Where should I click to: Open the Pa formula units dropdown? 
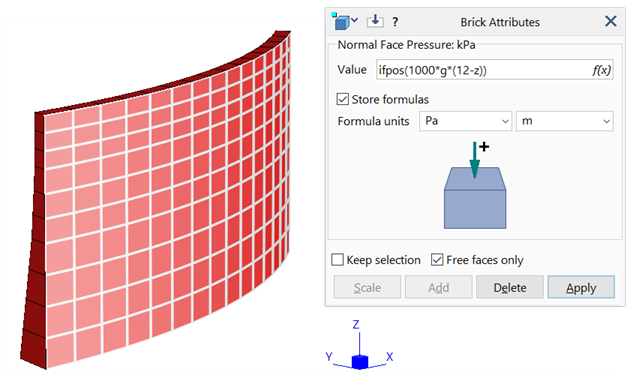point(465,121)
